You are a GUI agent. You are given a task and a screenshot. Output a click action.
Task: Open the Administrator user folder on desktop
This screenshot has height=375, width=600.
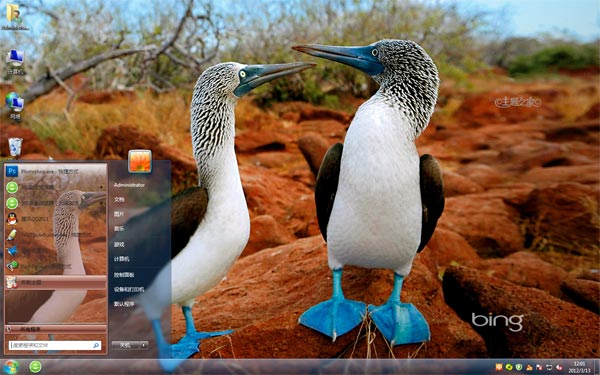coord(15,16)
